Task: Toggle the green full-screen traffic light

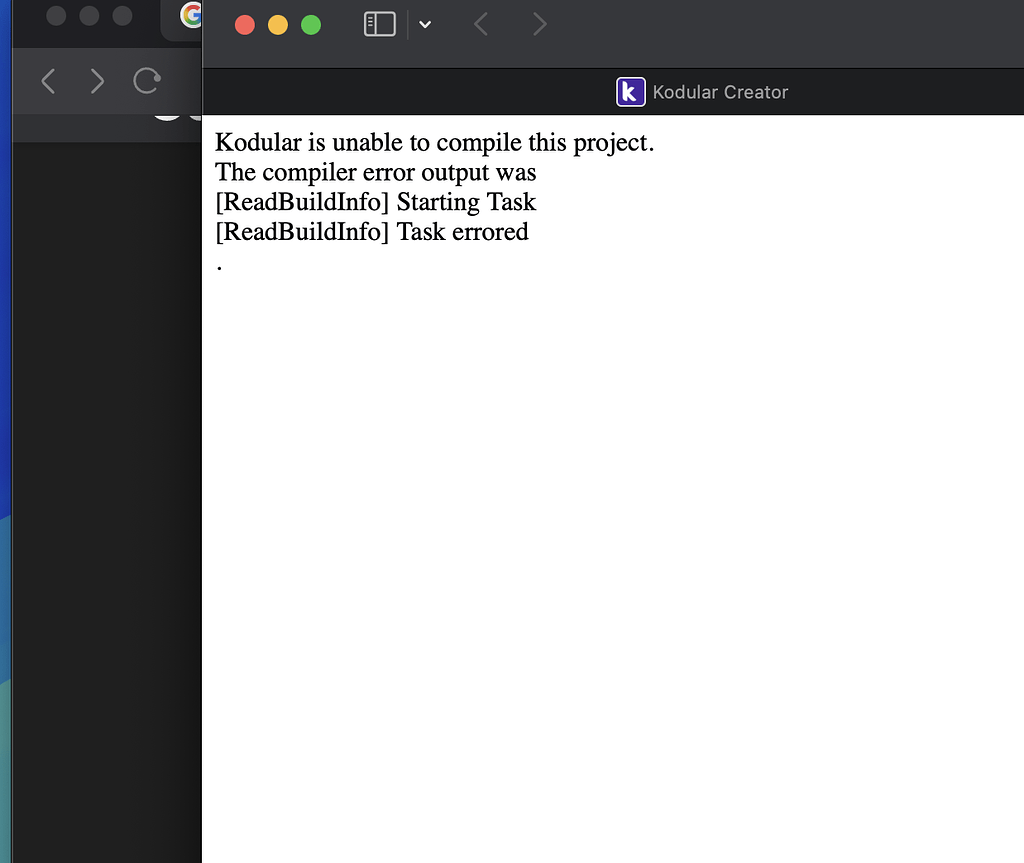Action: pyautogui.click(x=310, y=25)
